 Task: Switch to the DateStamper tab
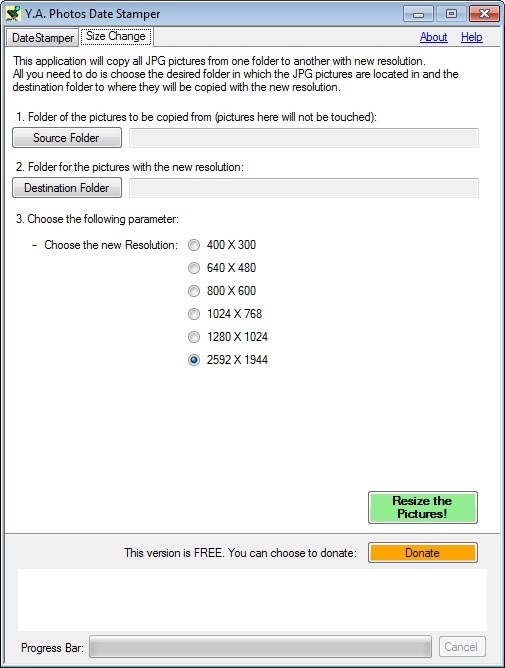pos(43,37)
